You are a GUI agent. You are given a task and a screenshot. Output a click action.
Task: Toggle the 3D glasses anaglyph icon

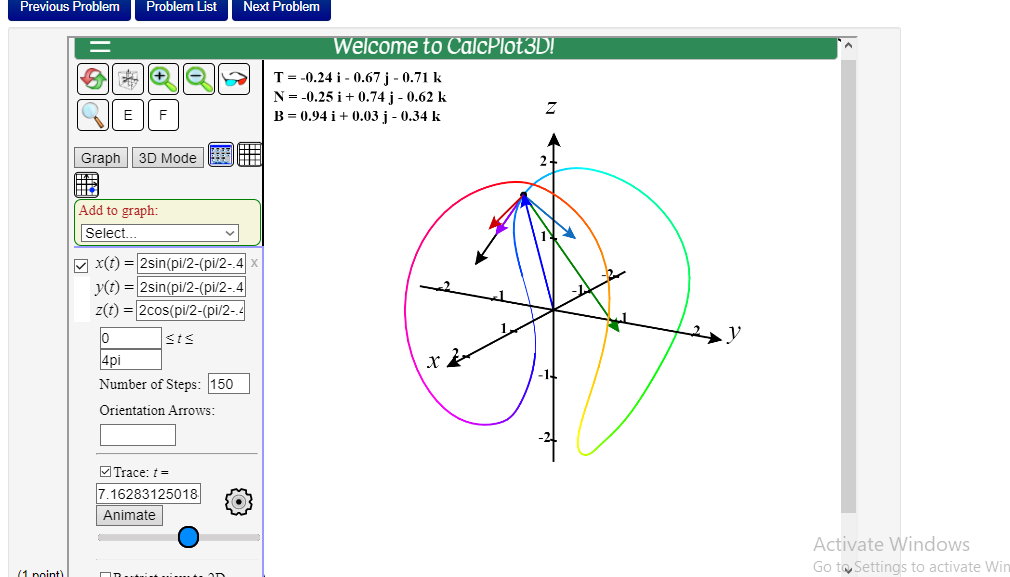click(234, 79)
